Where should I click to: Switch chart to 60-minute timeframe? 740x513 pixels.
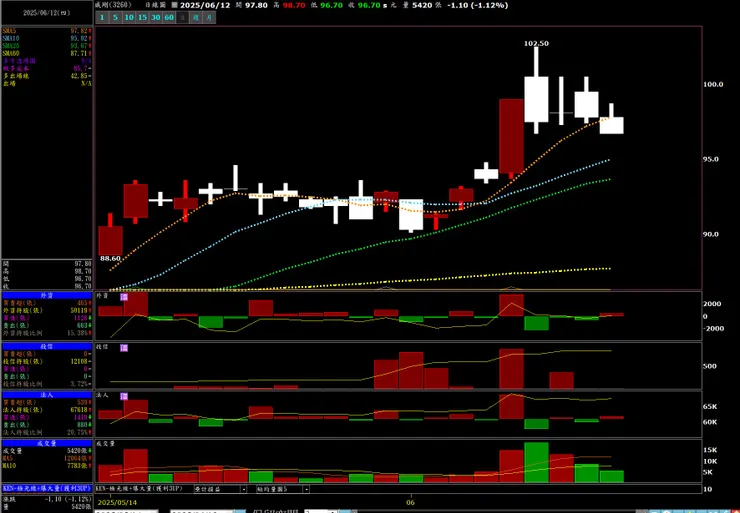tap(169, 17)
